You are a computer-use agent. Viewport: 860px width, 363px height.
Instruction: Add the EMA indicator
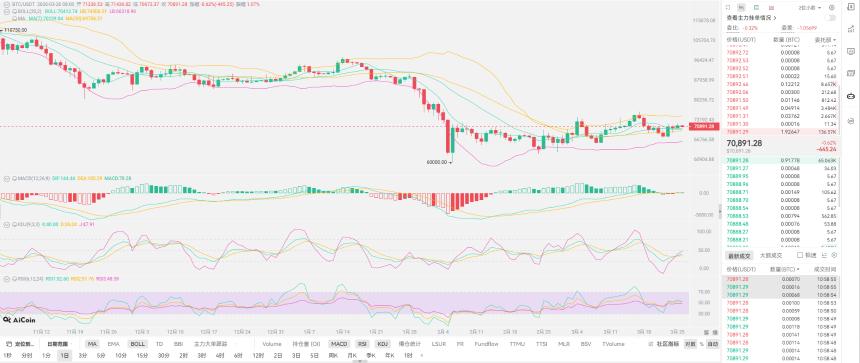[x=114, y=344]
